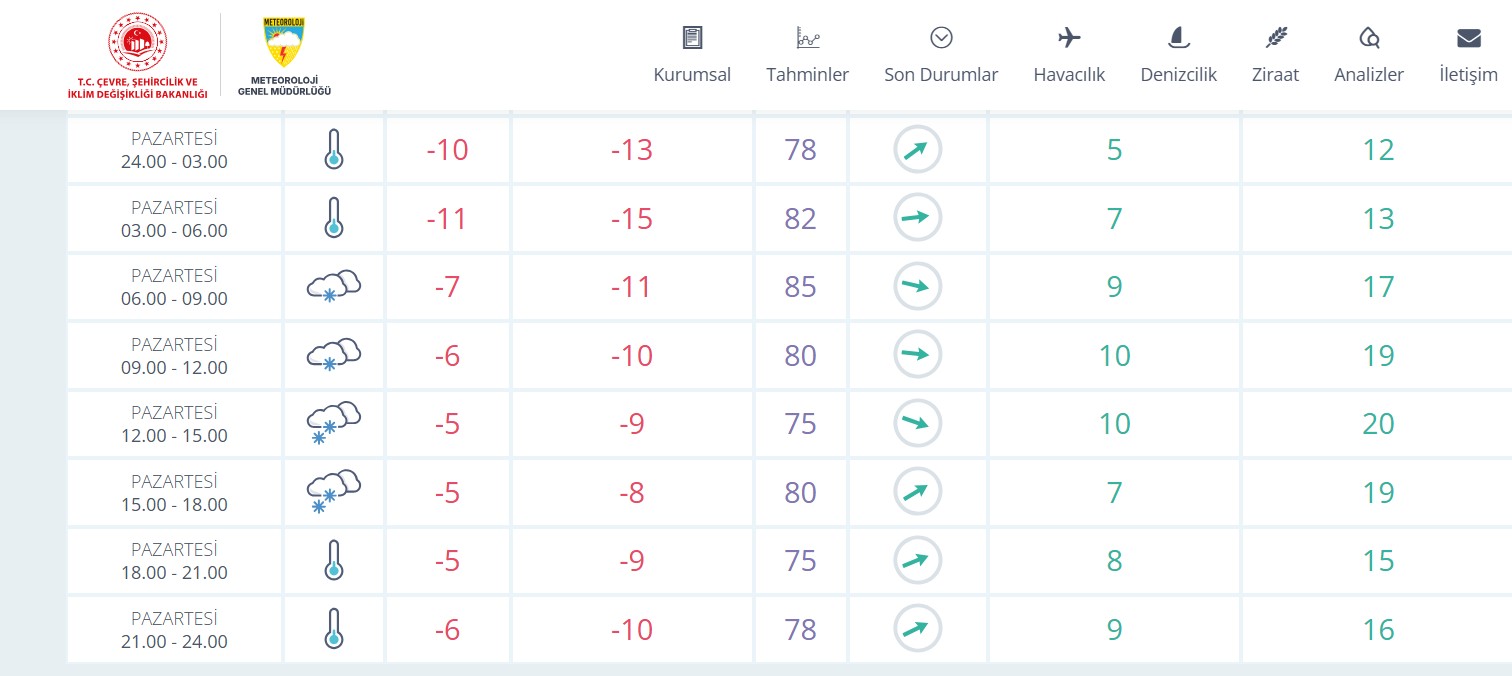
Task: Open the Son Durumlar menu
Action: [941, 75]
